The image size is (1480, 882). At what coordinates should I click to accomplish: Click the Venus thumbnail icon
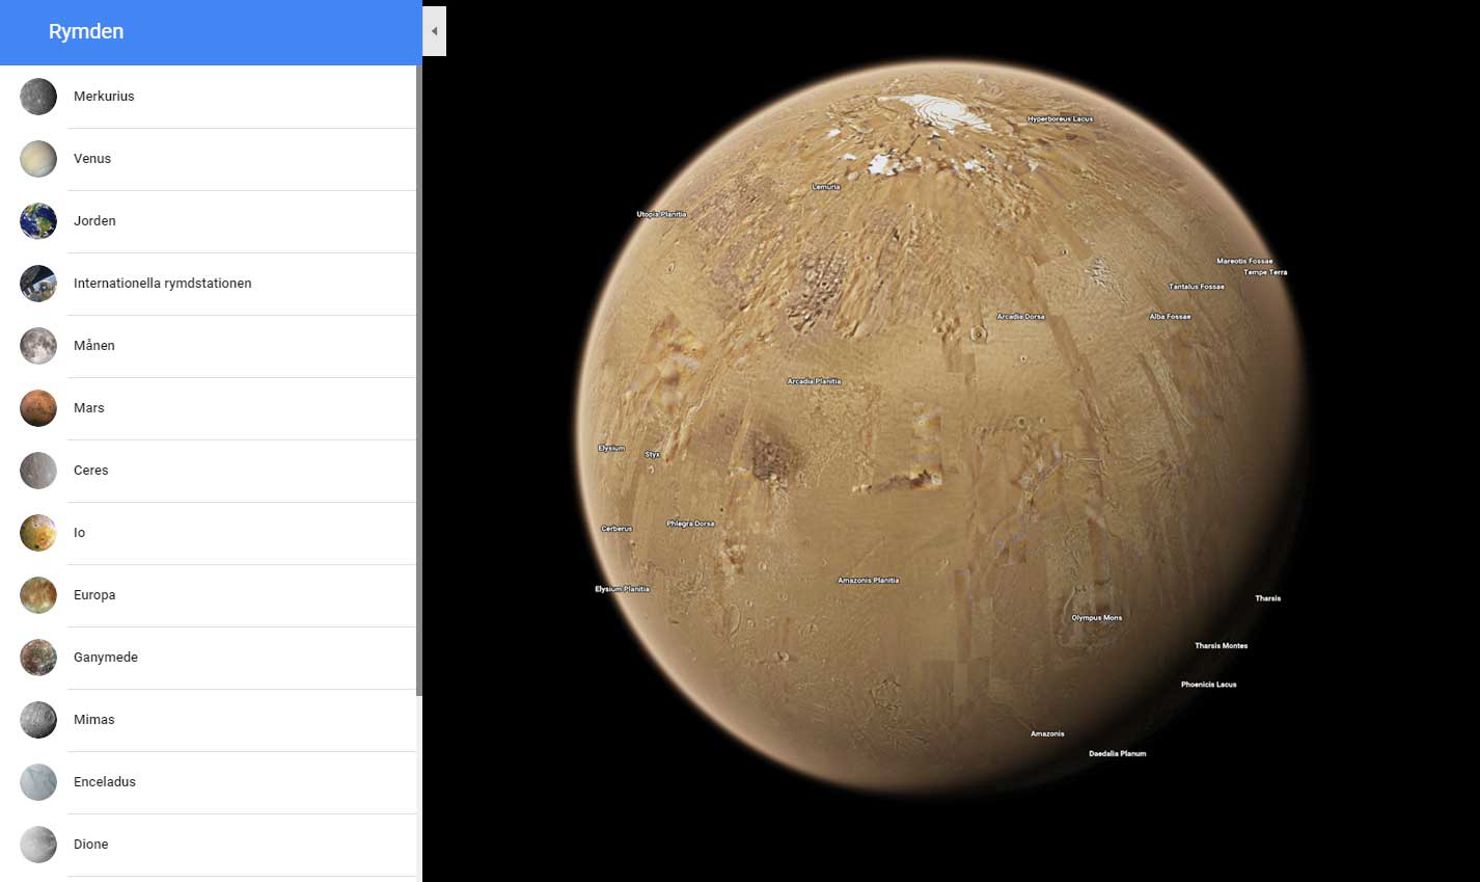38,158
